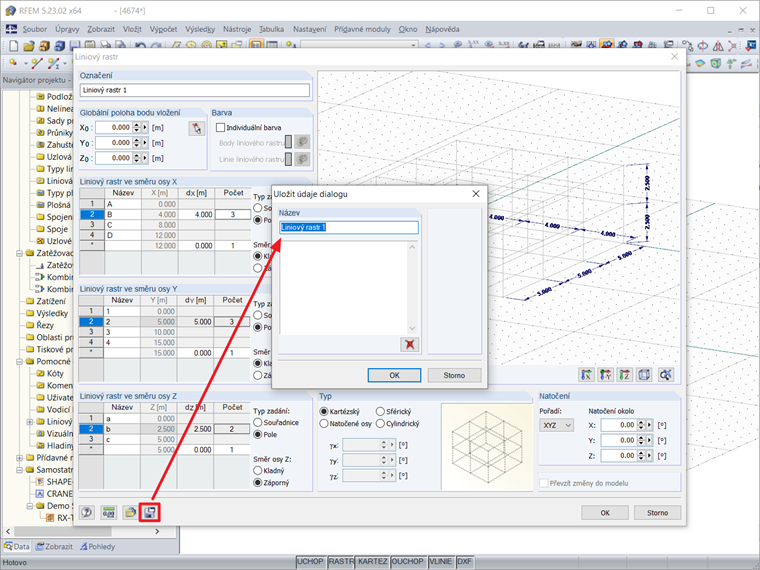
Task: Open the Přídavné moduly menu
Action: tap(362, 29)
